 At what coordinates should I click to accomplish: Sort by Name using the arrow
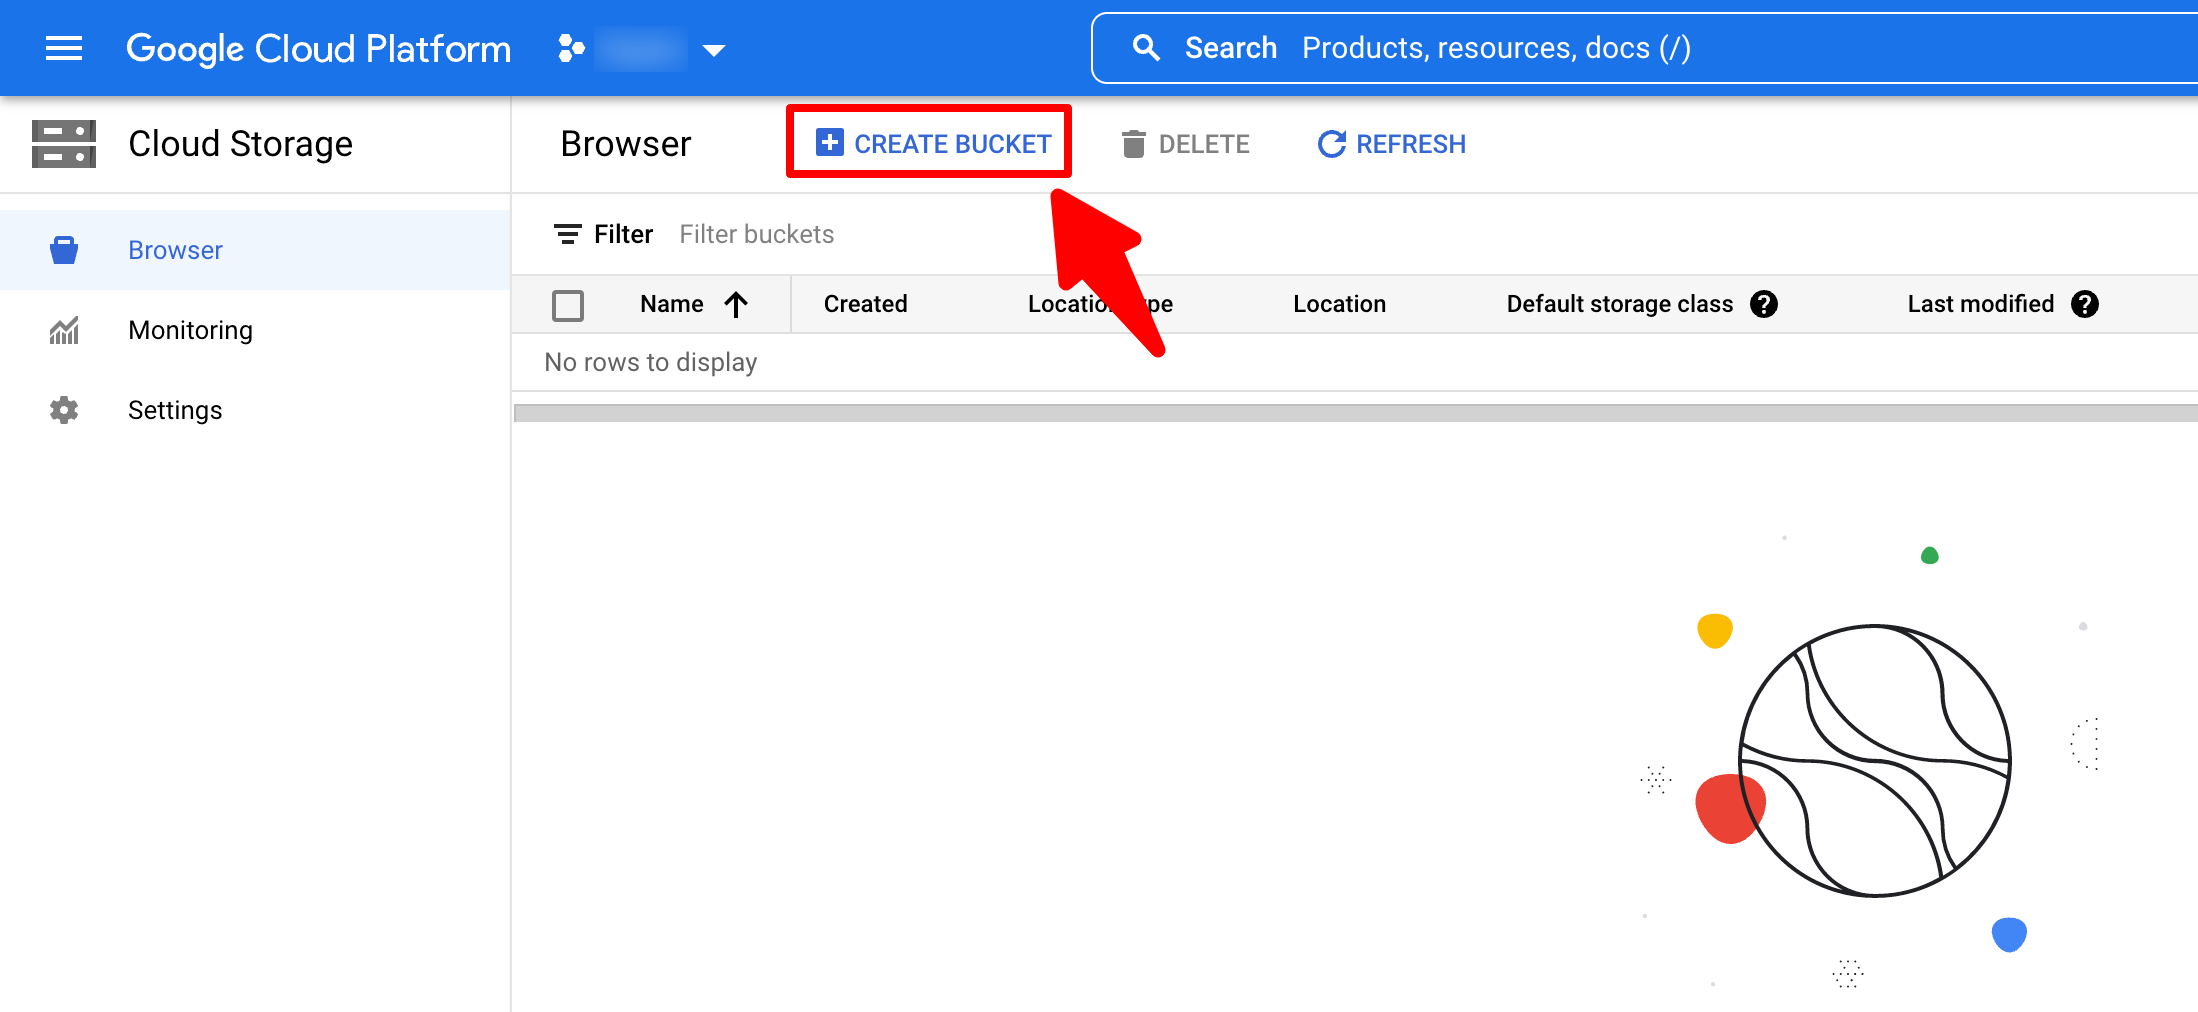[736, 304]
